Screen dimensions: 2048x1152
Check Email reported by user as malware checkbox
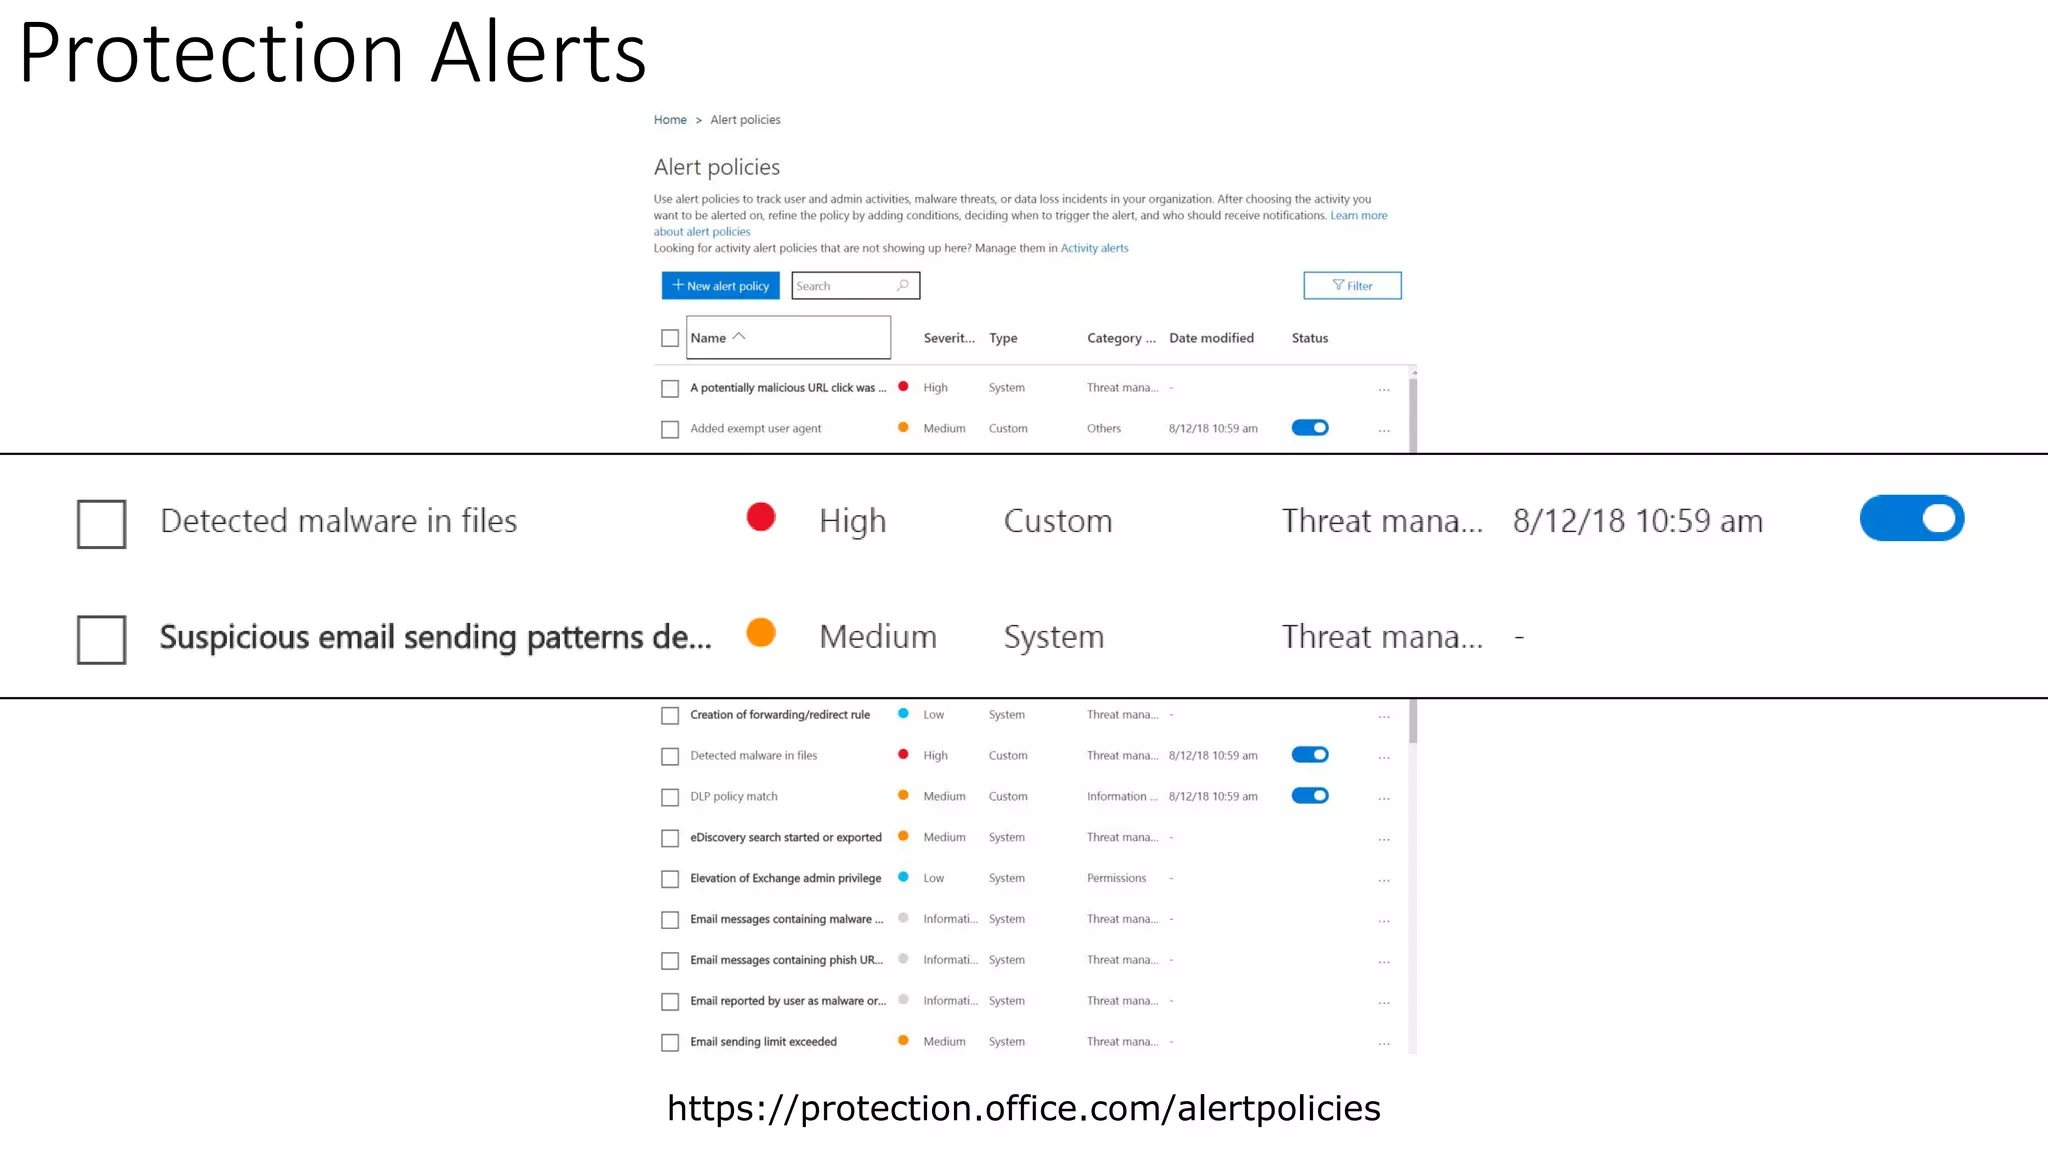[670, 1002]
